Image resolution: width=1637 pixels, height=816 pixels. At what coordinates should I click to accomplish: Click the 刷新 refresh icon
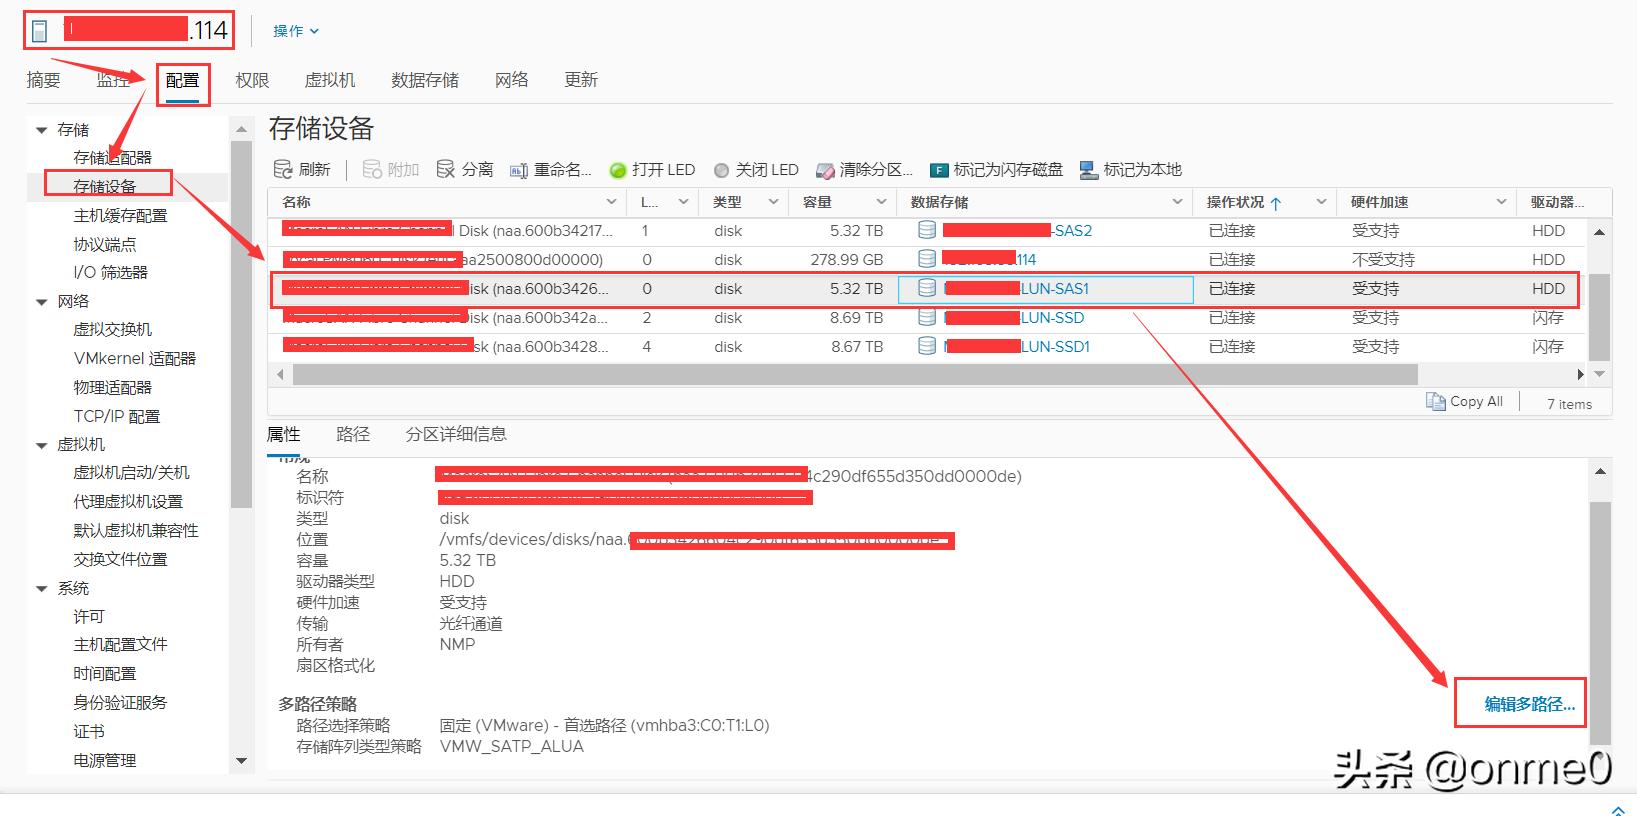(x=283, y=169)
